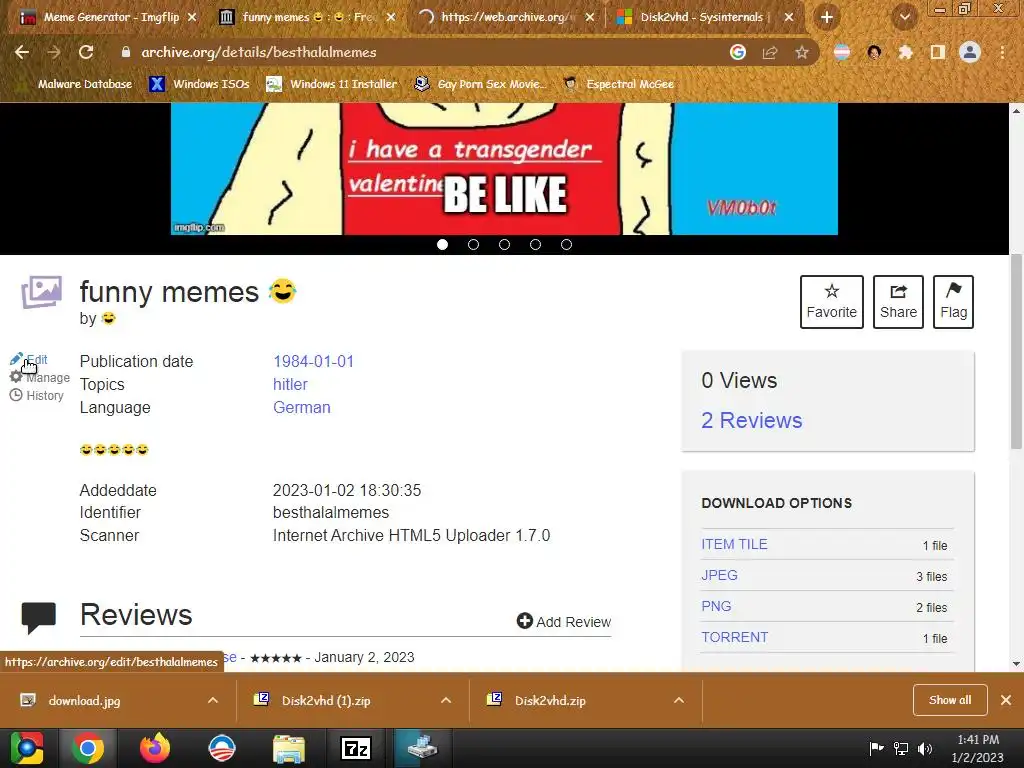Open the Chrome three-dot menu
The height and width of the screenshot is (768, 1024).
(x=1002, y=52)
